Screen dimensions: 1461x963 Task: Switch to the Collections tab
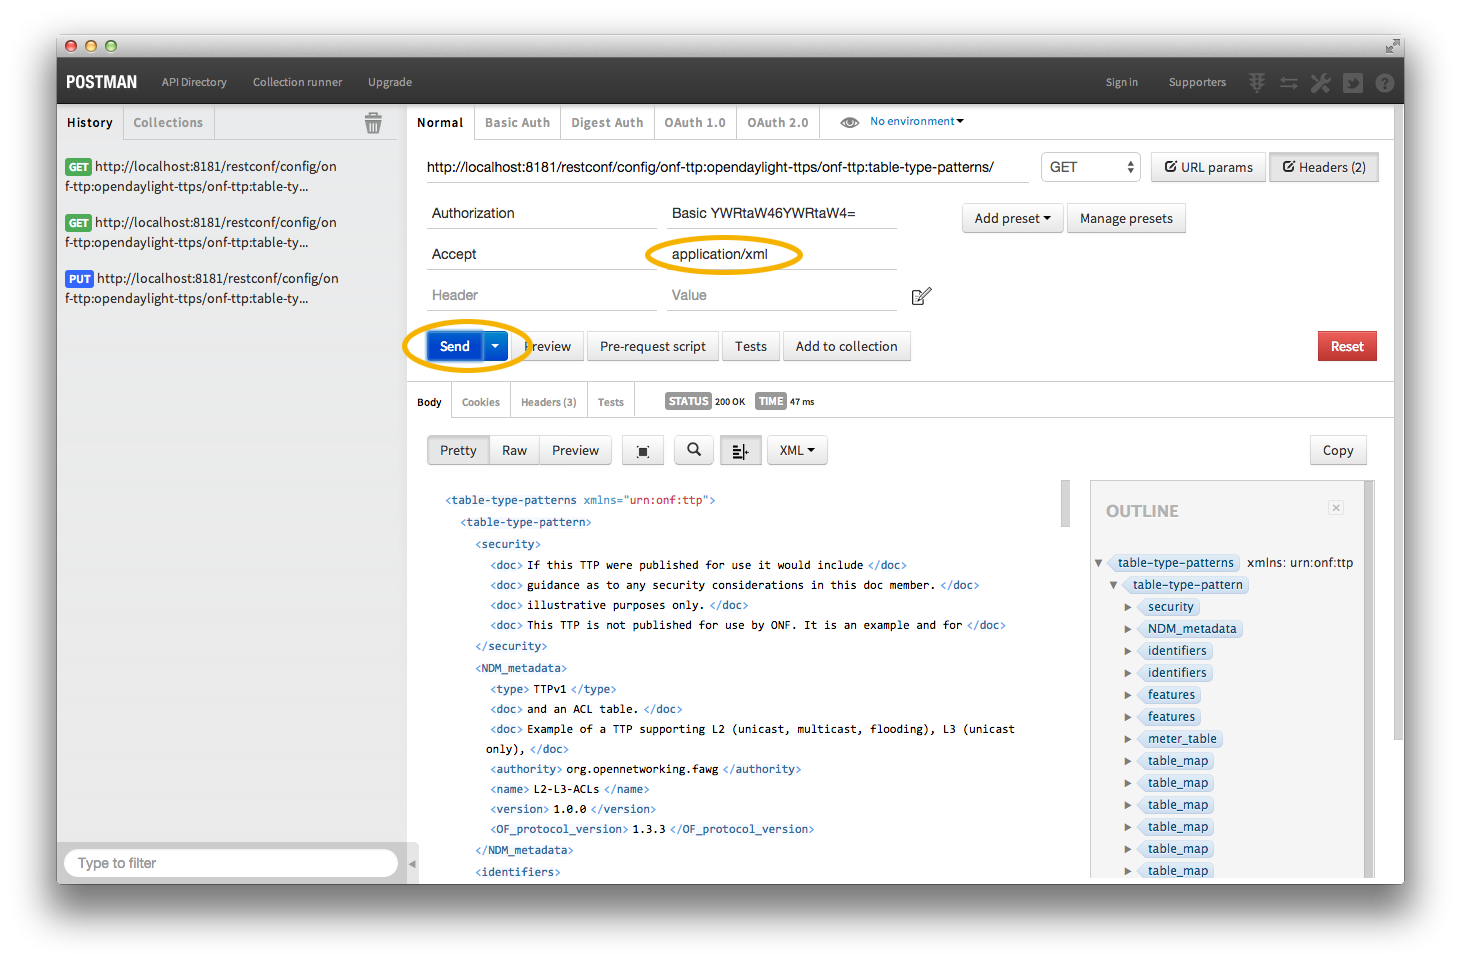click(168, 122)
